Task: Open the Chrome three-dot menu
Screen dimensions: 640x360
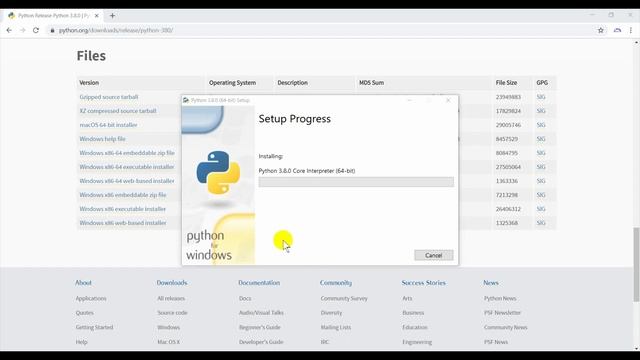Action: 631,30
